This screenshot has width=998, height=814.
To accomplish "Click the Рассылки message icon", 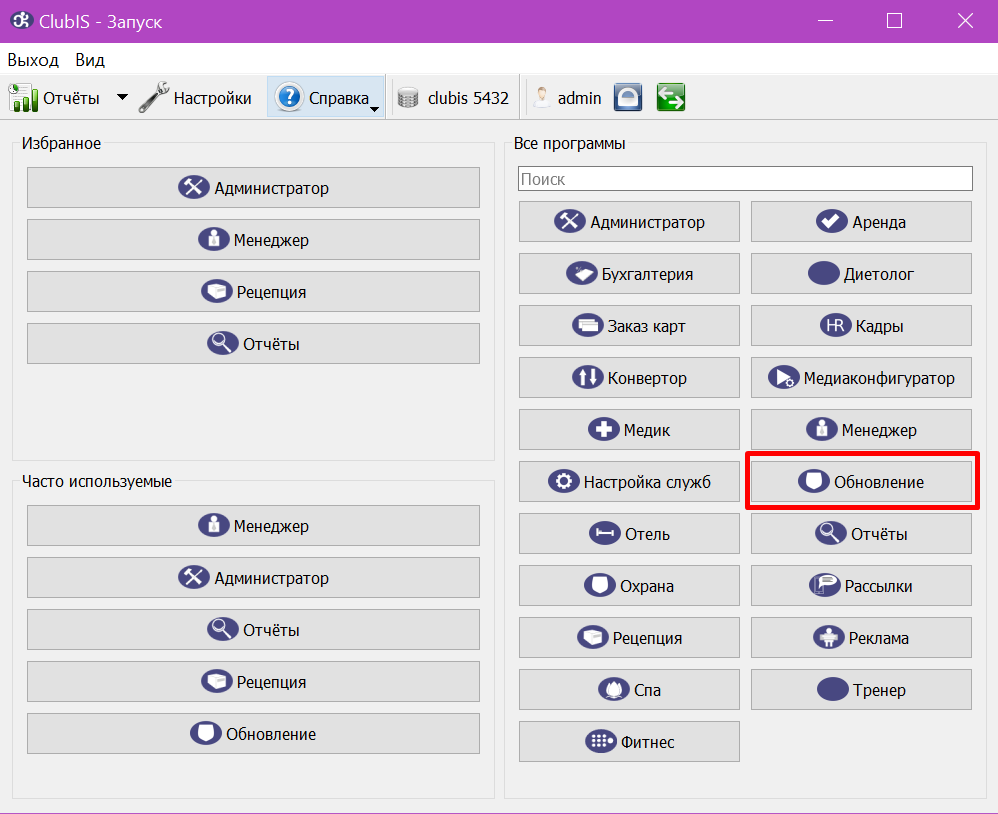I will 824,585.
